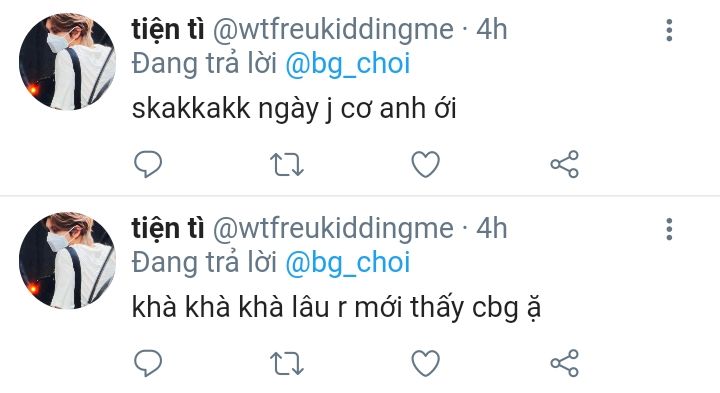The image size is (720, 393).
Task: Open tiện tì avatar on second tweet
Action: pyautogui.click(x=67, y=260)
